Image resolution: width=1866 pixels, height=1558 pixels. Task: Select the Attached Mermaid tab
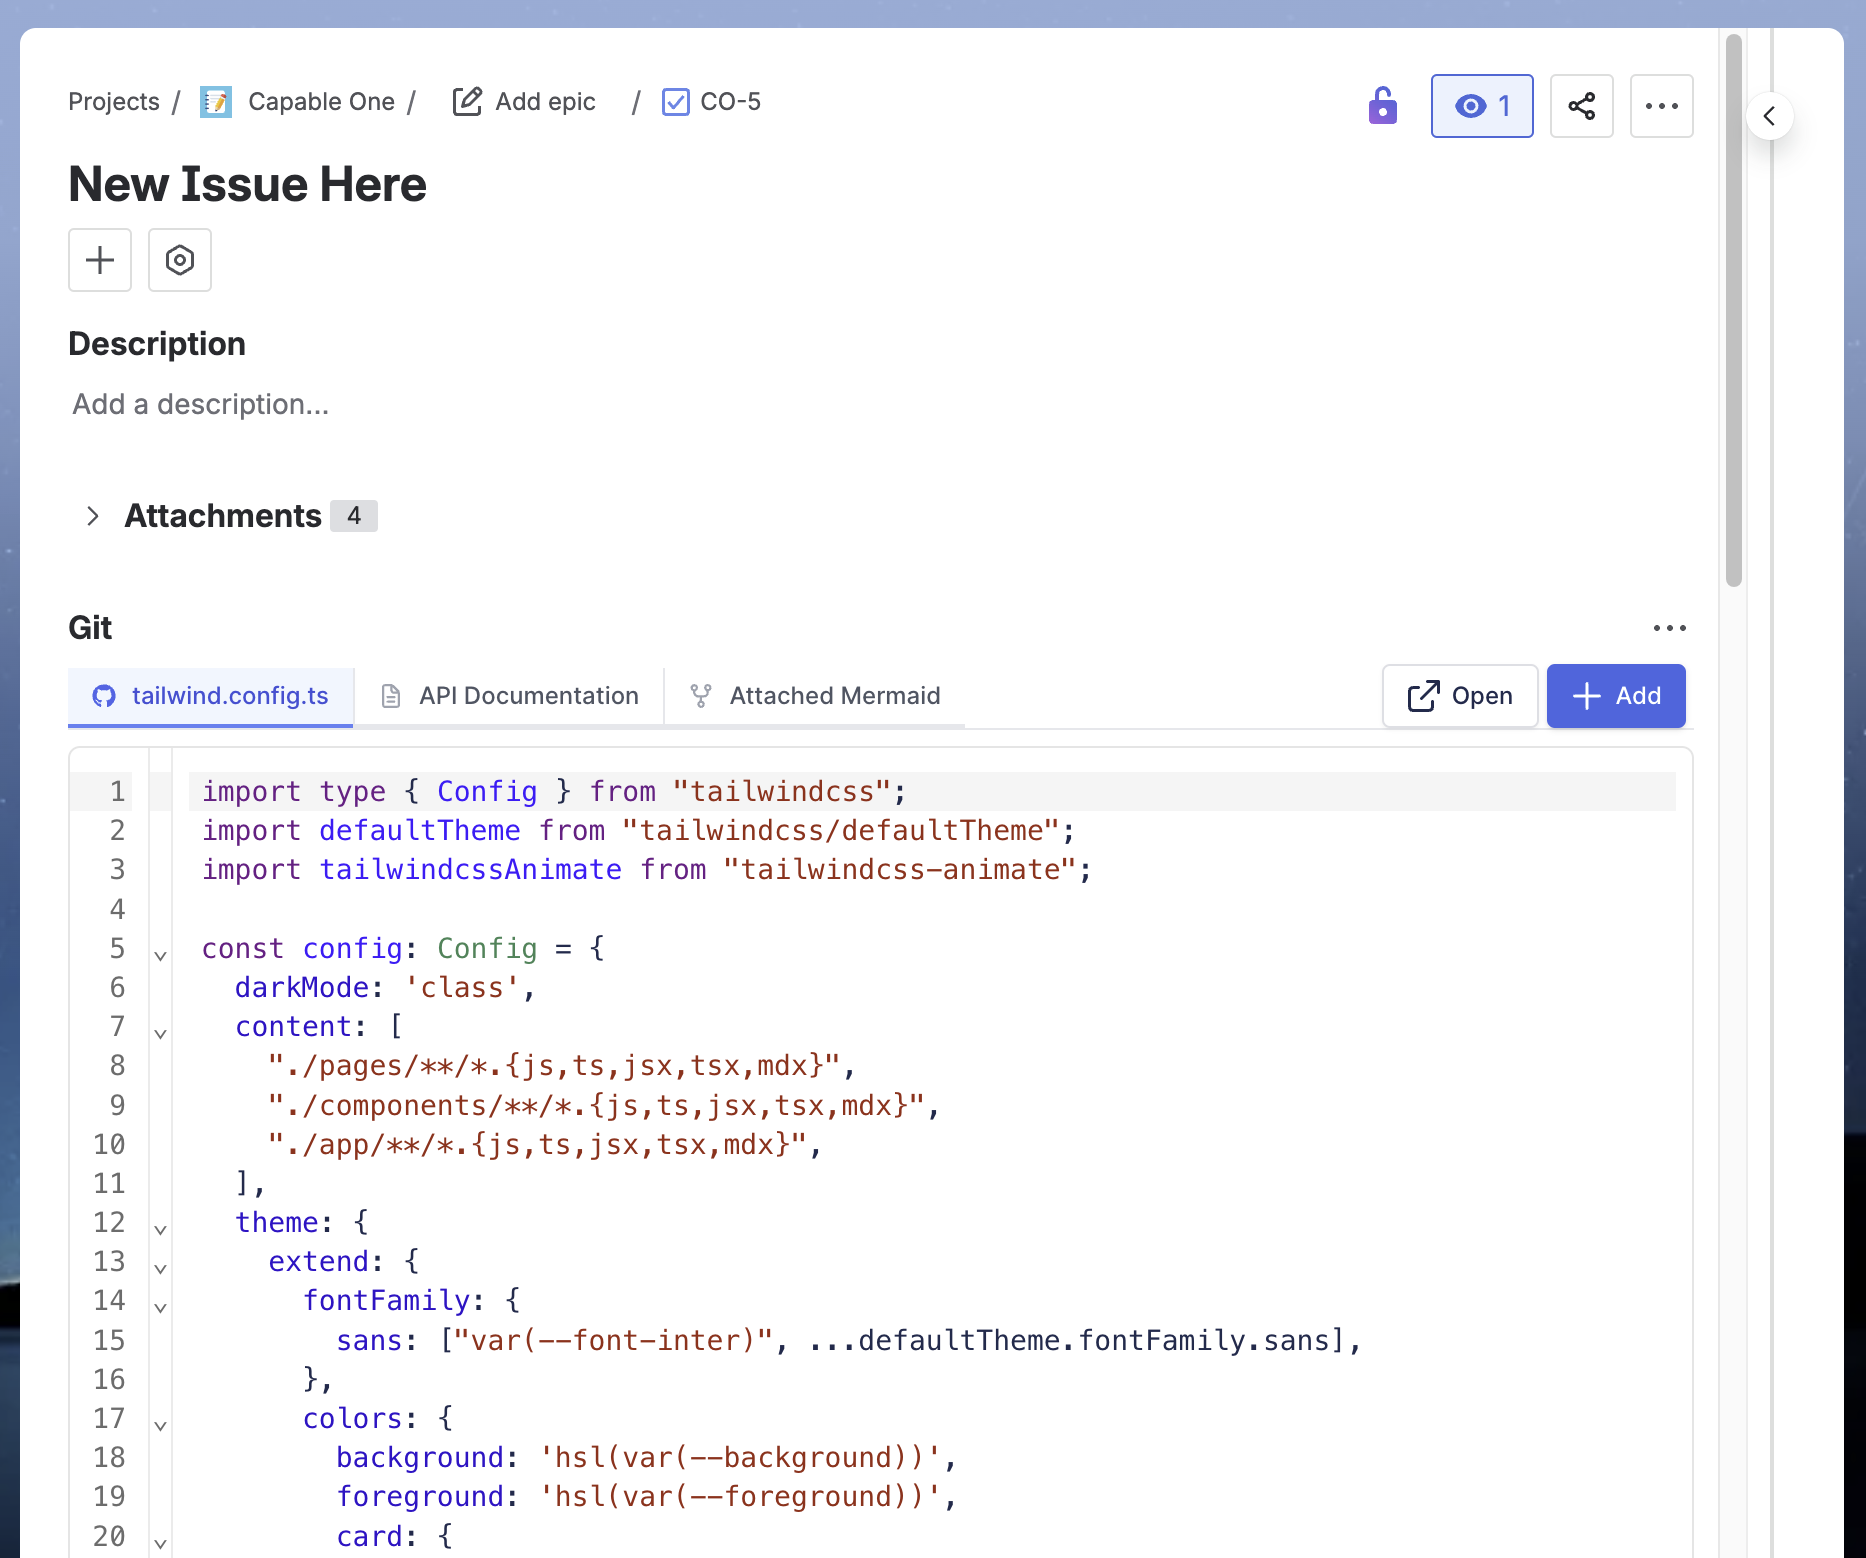[815, 696]
